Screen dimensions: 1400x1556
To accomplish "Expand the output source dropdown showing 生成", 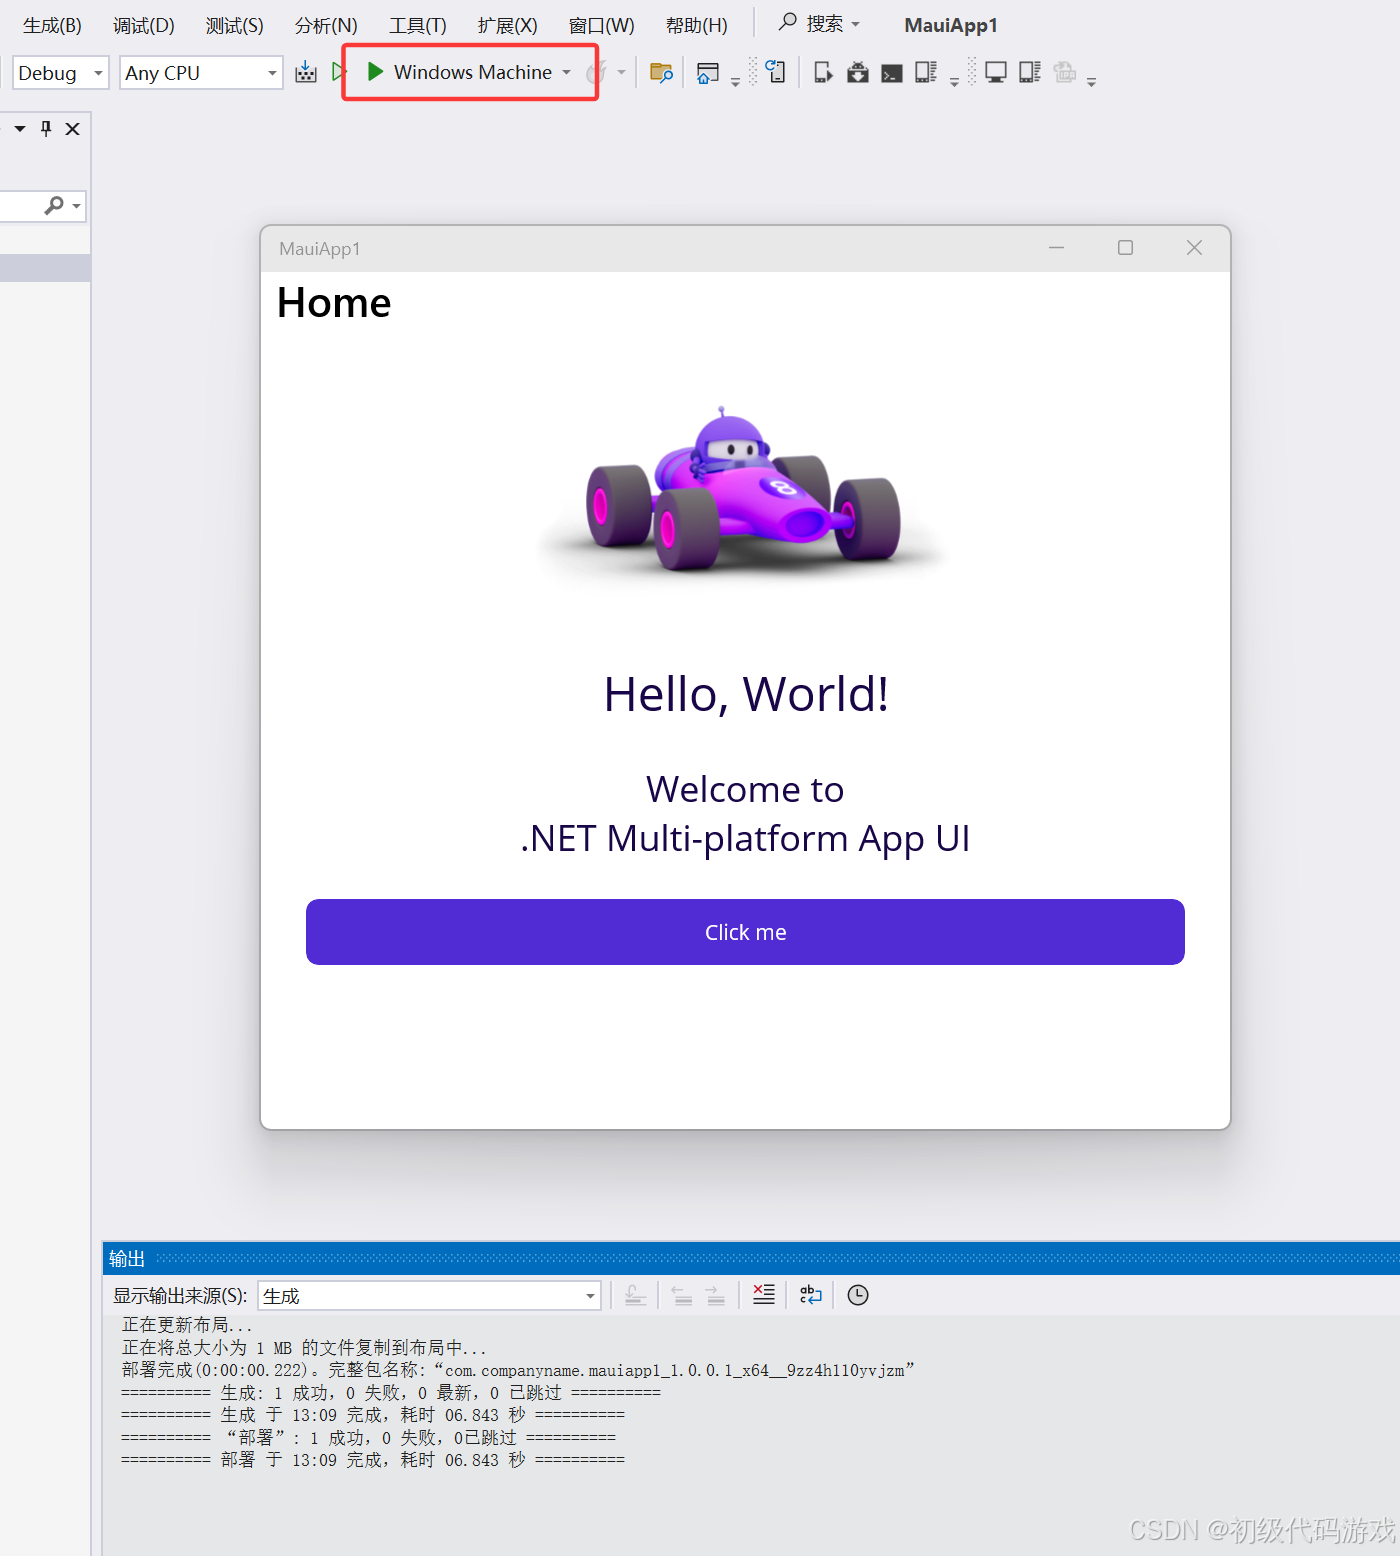I will (590, 1296).
